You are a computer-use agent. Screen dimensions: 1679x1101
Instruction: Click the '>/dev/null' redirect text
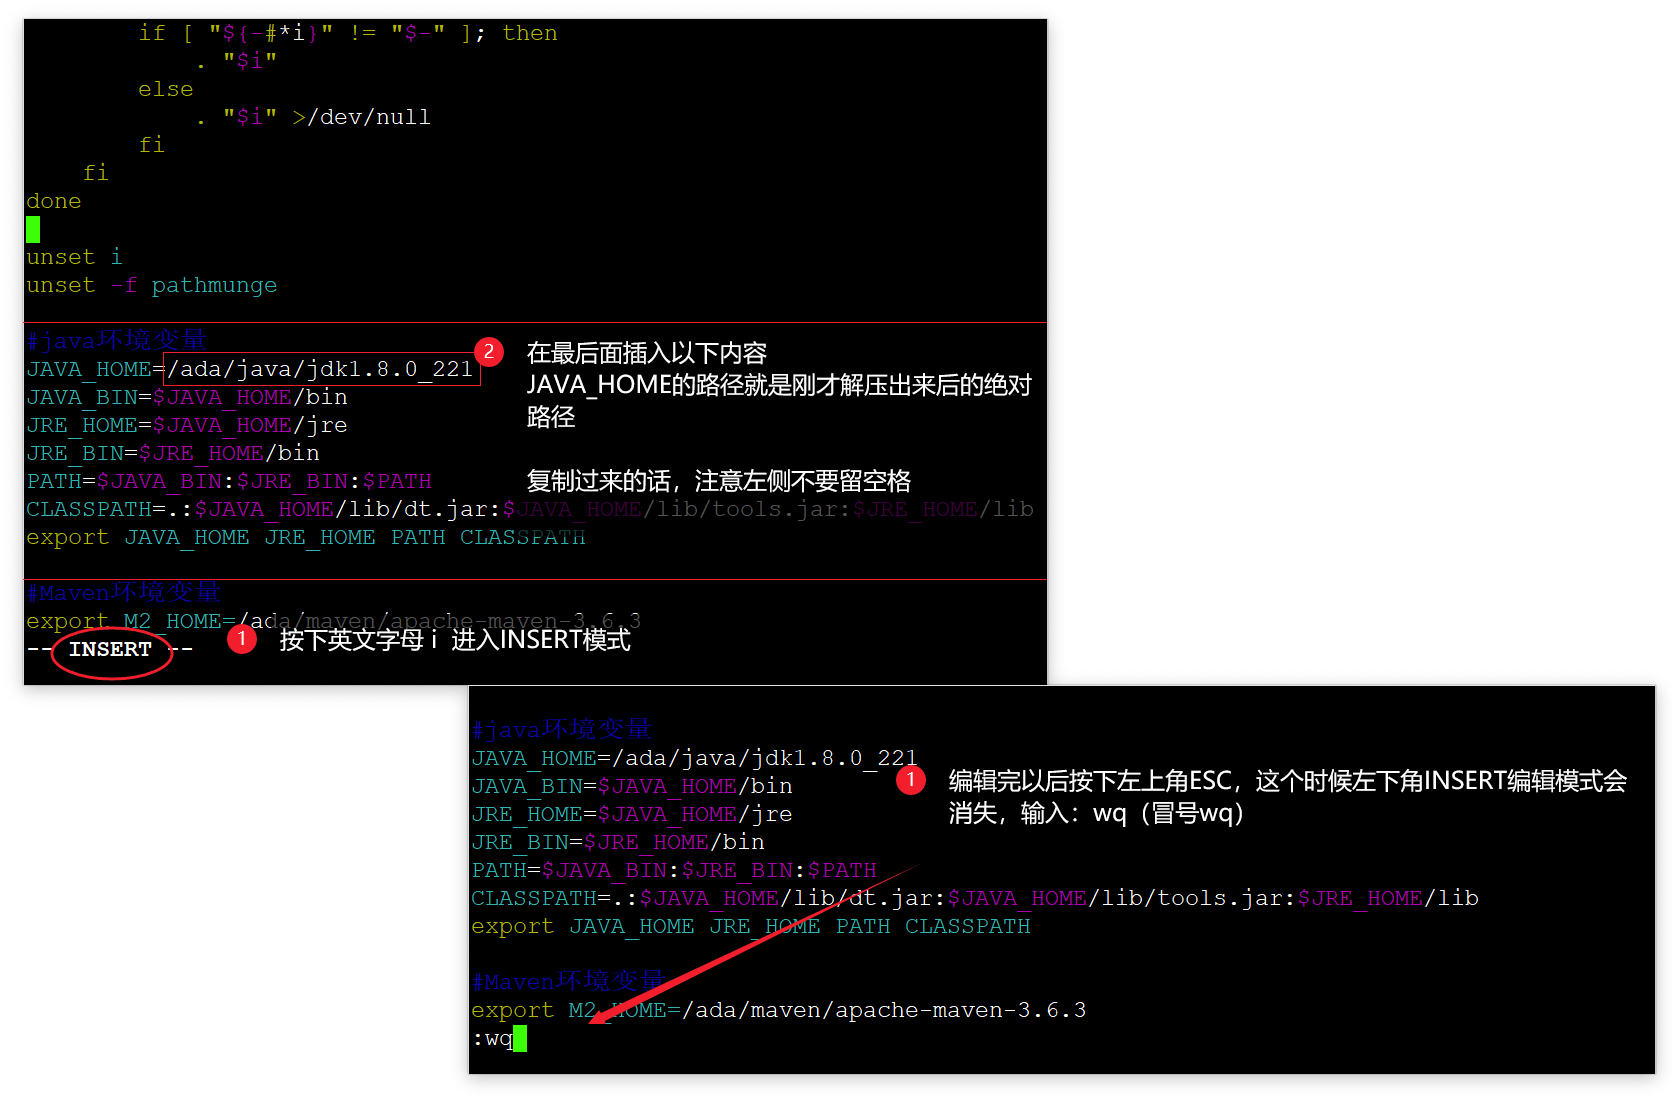pyautogui.click(x=361, y=117)
